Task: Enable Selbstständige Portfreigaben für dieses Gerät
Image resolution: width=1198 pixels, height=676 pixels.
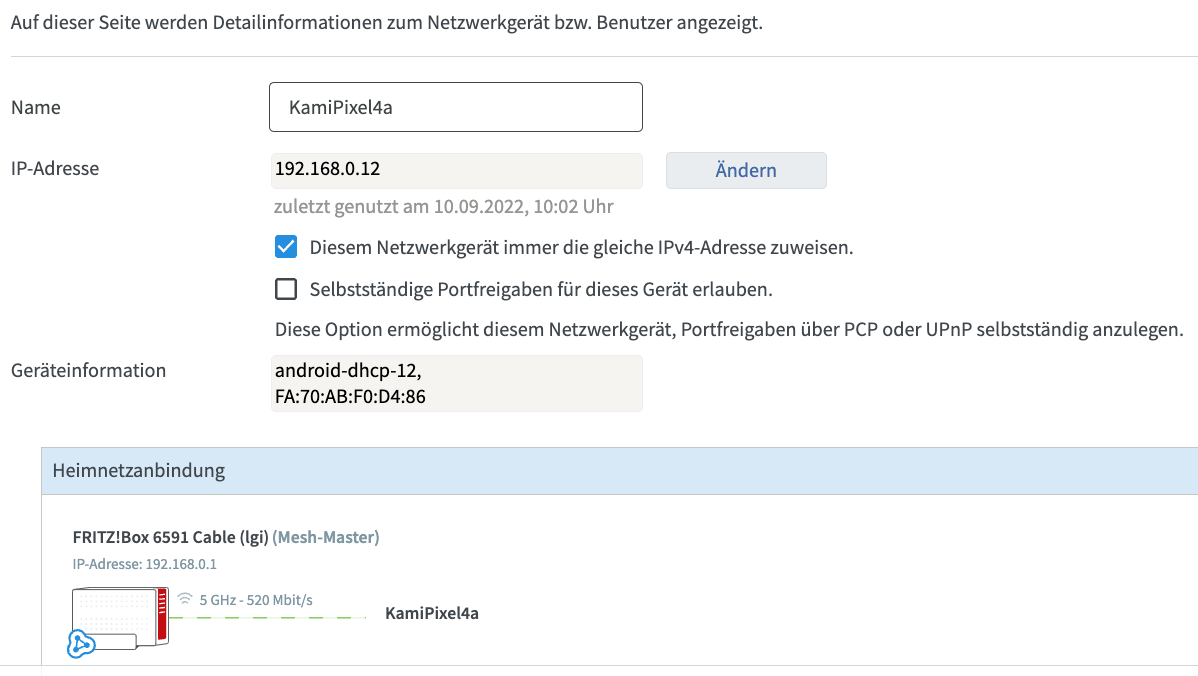Action: coord(287,288)
